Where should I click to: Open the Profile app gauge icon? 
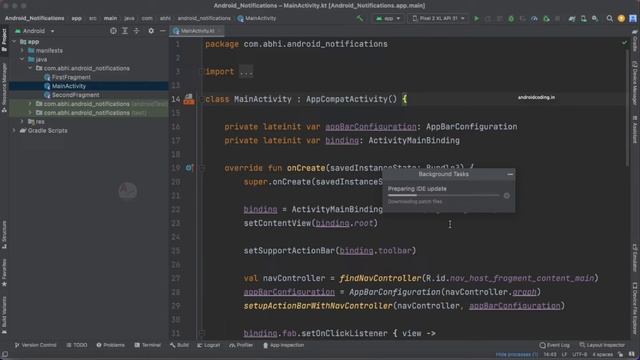[x=534, y=18]
